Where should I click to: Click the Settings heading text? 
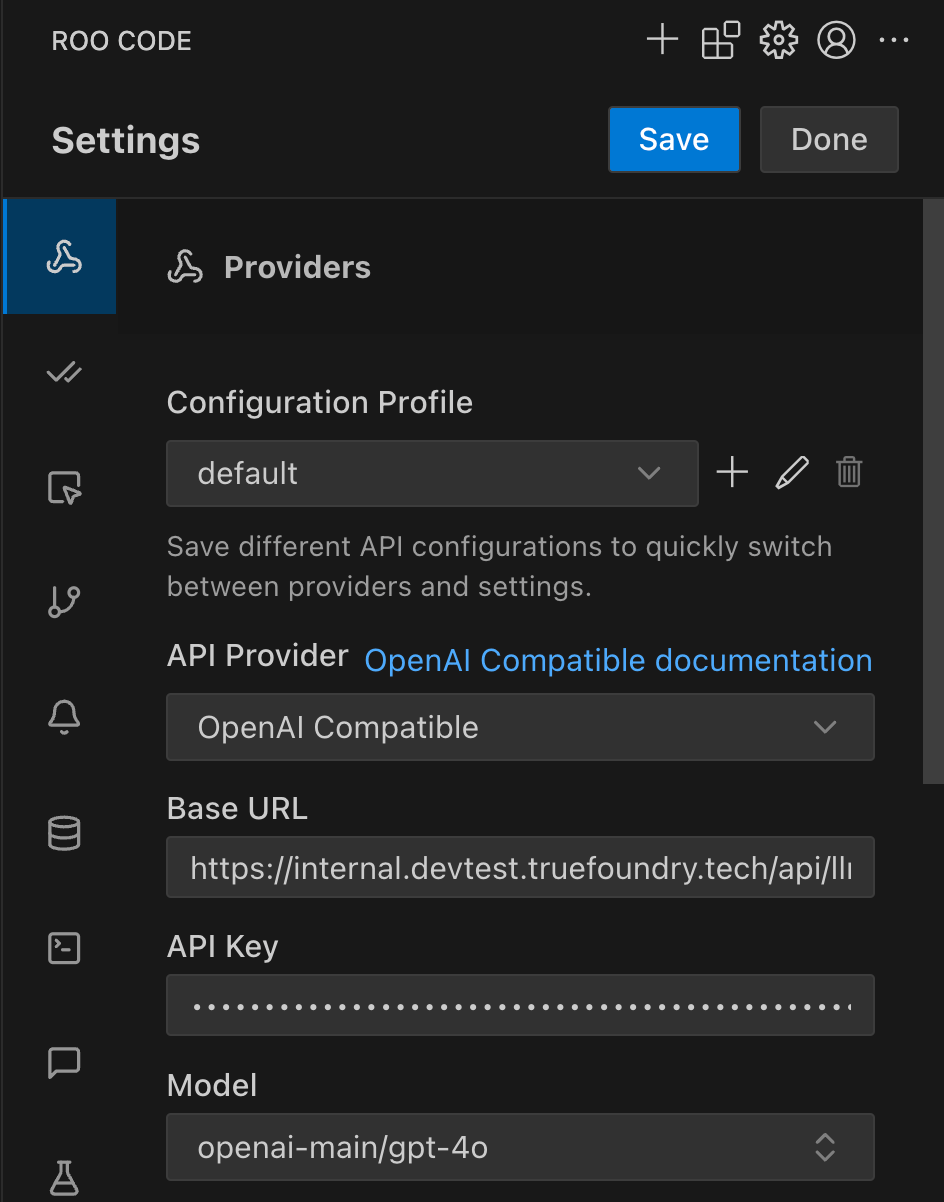[x=126, y=140]
